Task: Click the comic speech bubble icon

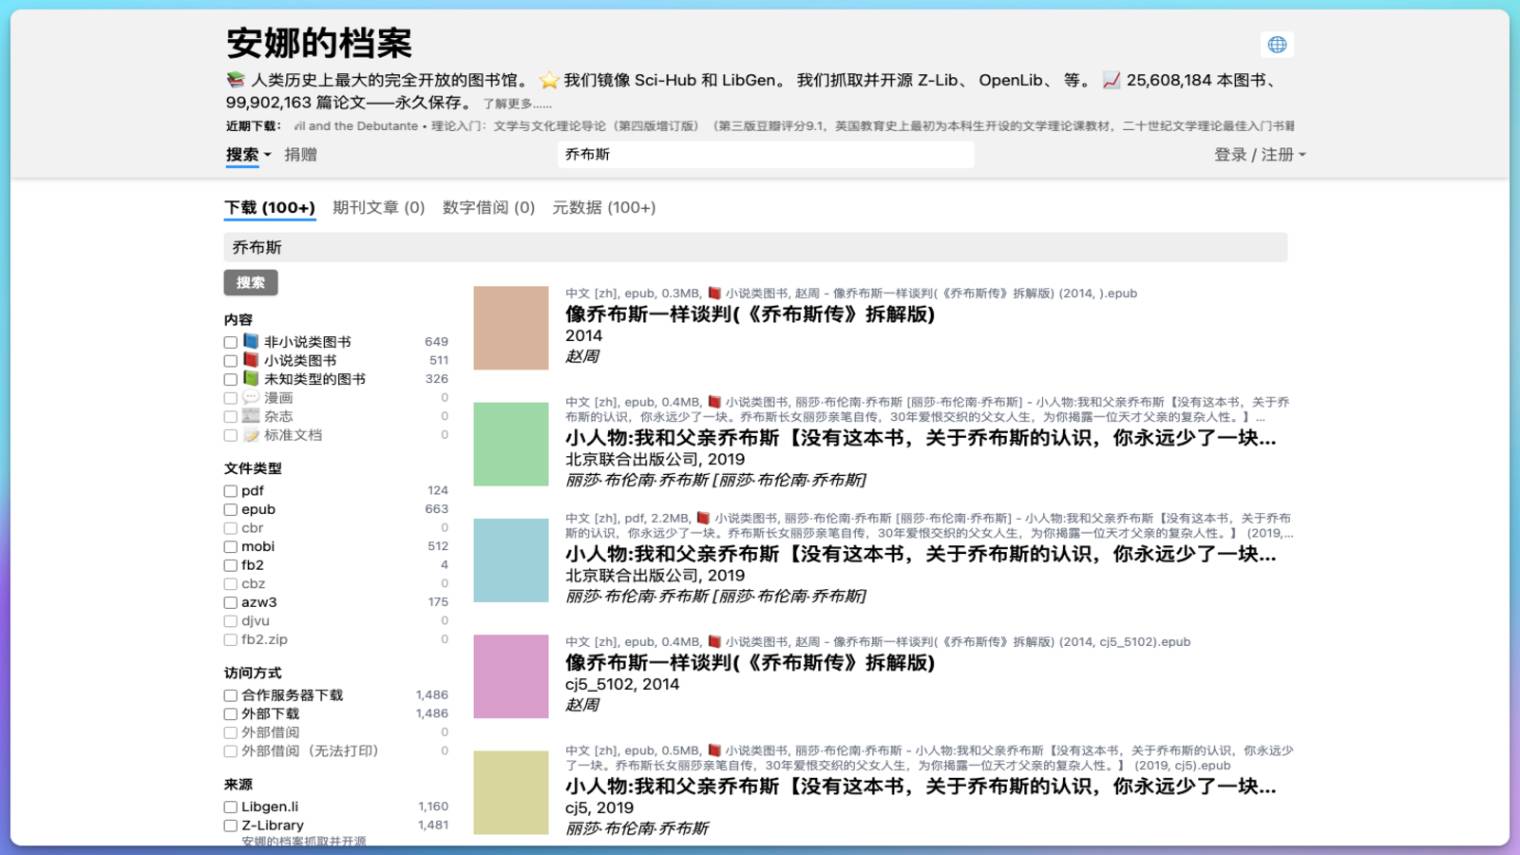Action: tap(251, 398)
